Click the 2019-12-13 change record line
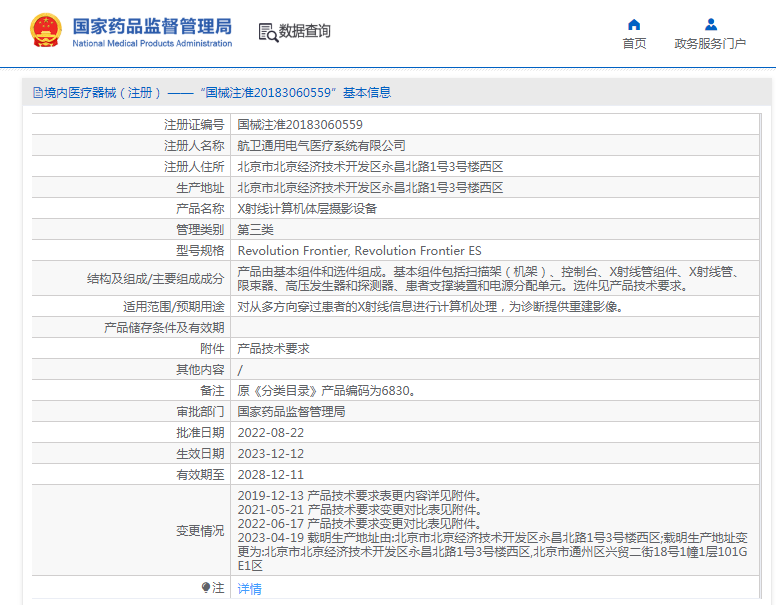This screenshot has height=605, width=776. [360, 496]
